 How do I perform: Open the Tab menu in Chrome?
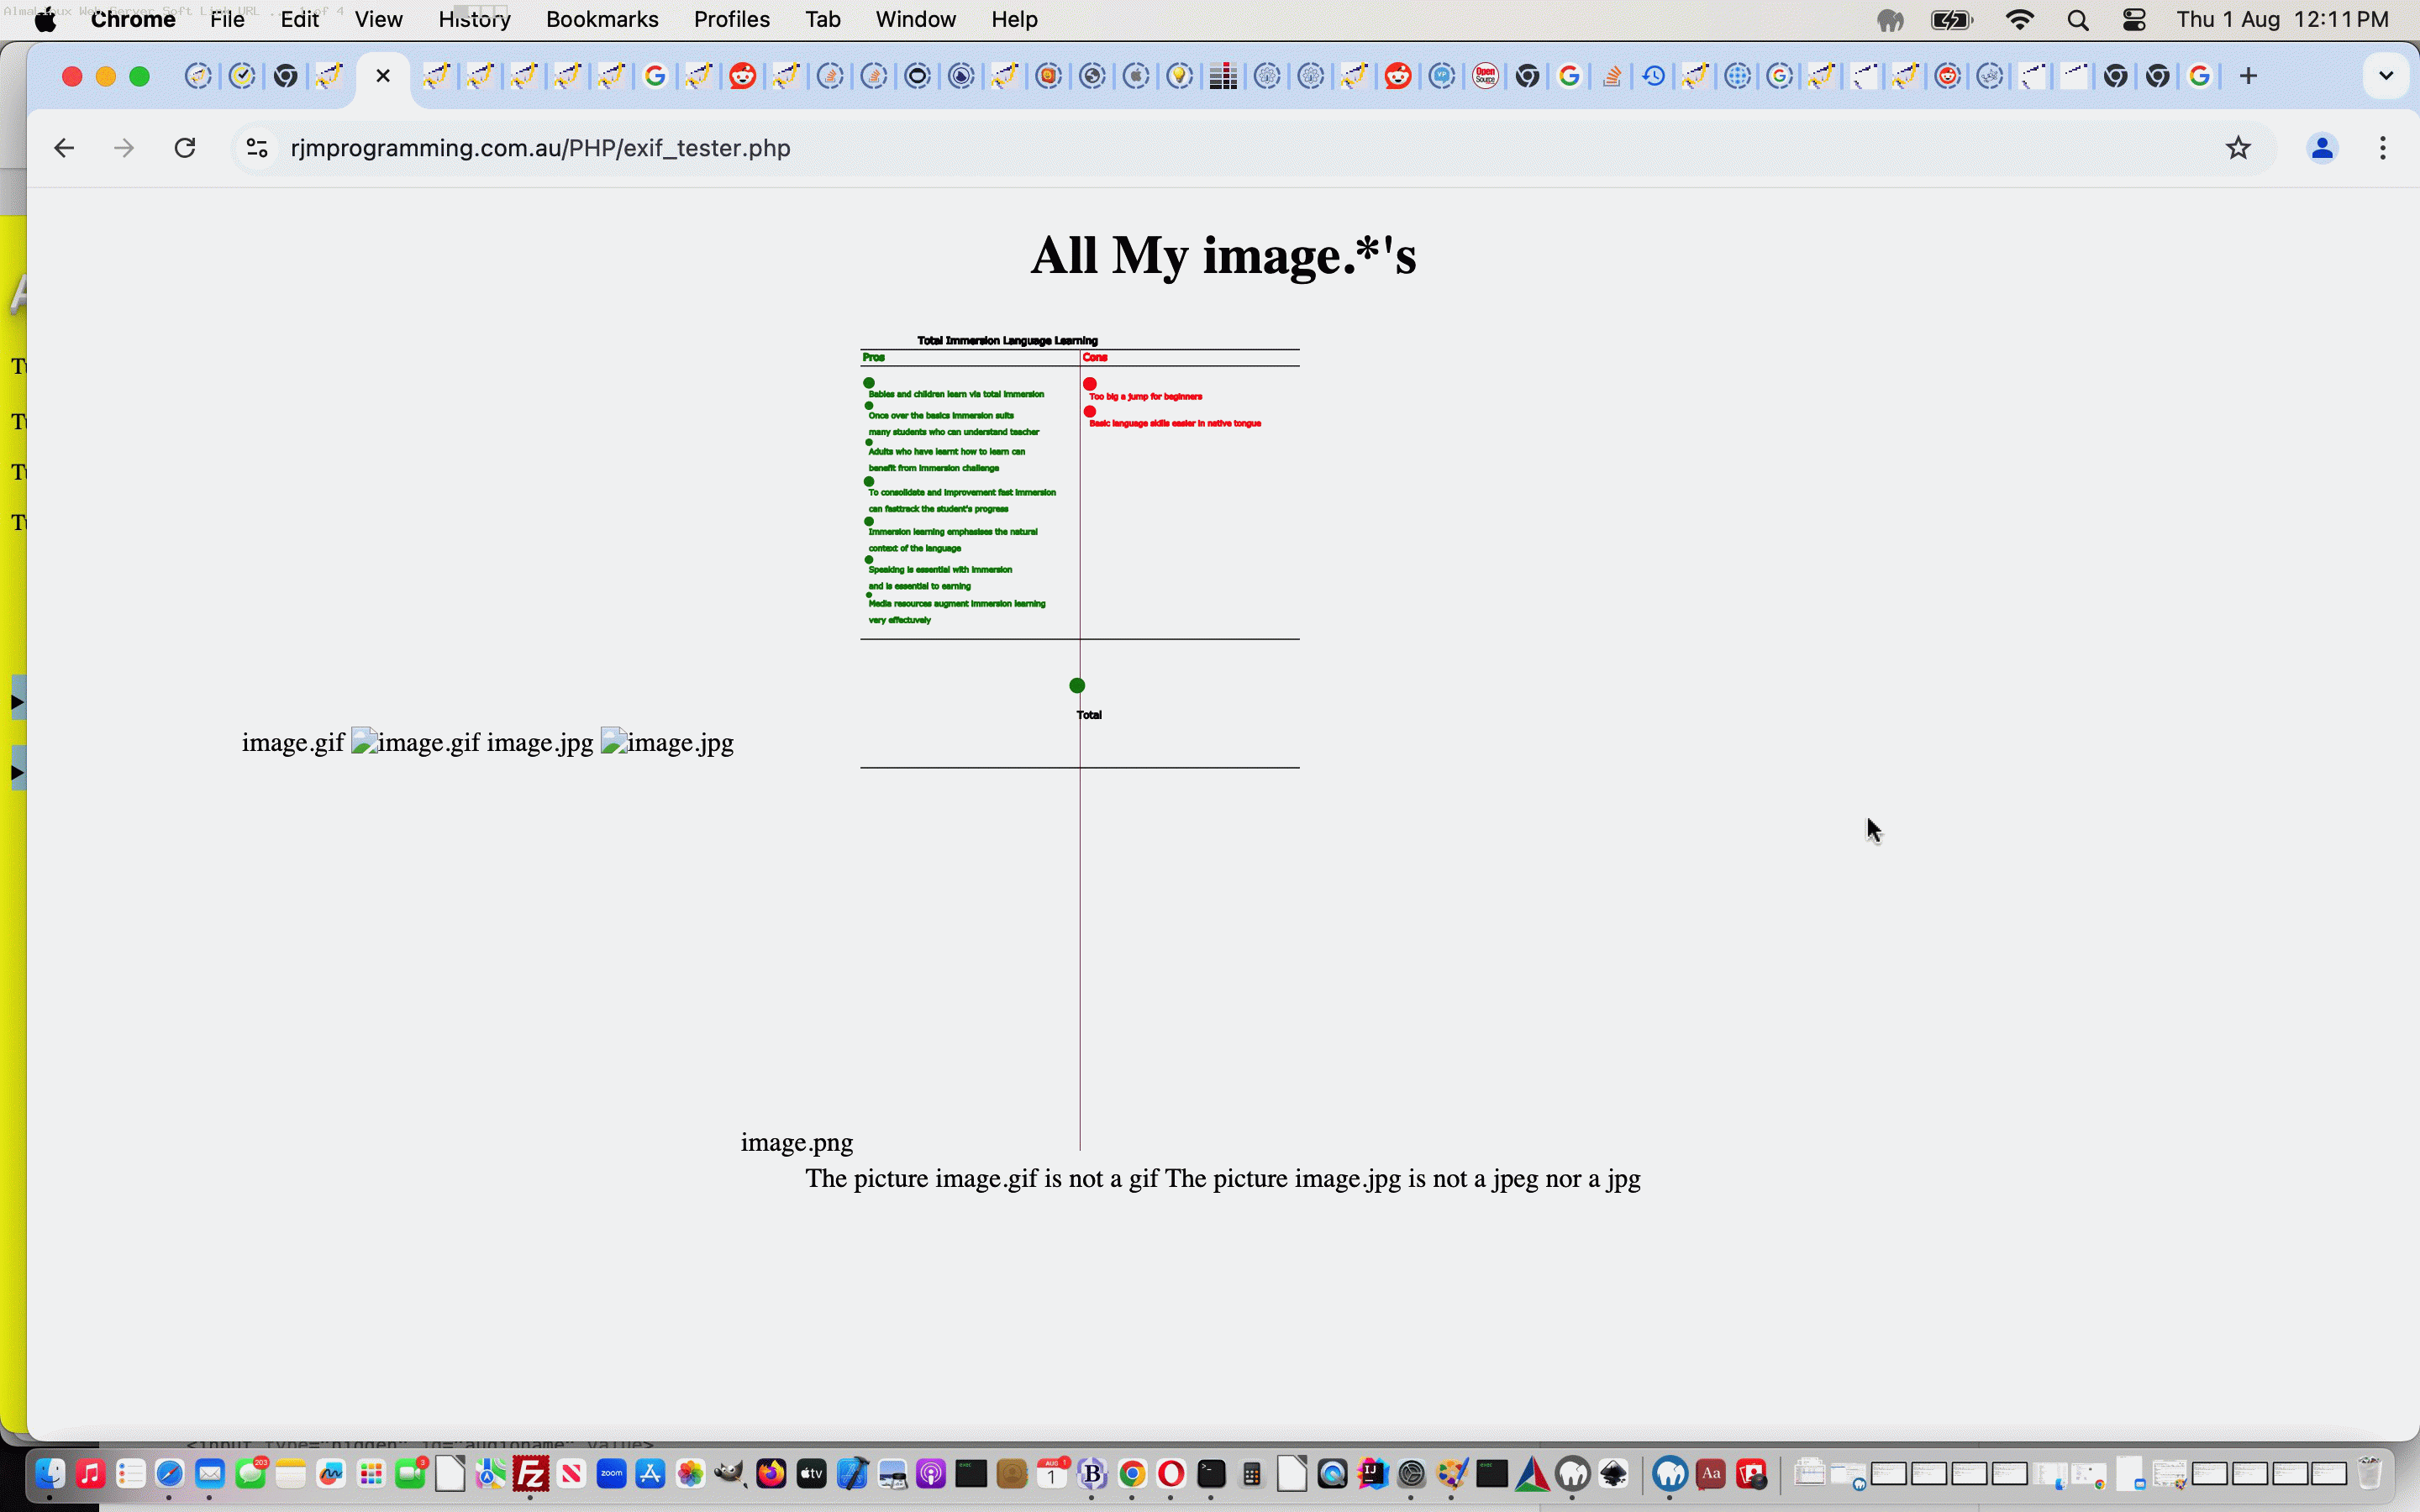click(x=823, y=19)
